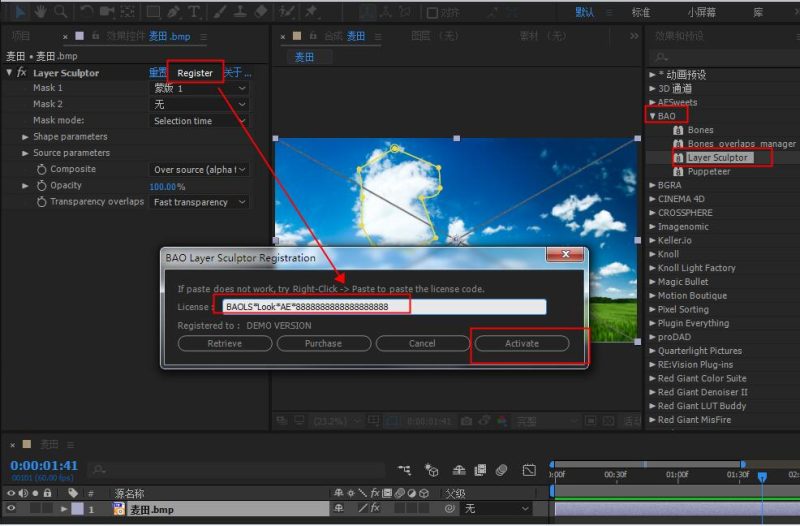Expand Source parameters group
Screen dimensions: 800x526
click(25, 153)
